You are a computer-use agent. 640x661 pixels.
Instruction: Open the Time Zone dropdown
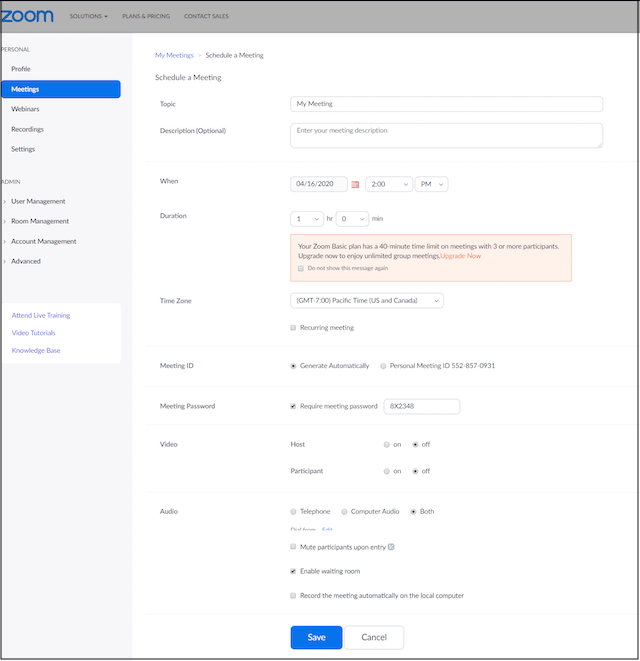click(x=366, y=300)
